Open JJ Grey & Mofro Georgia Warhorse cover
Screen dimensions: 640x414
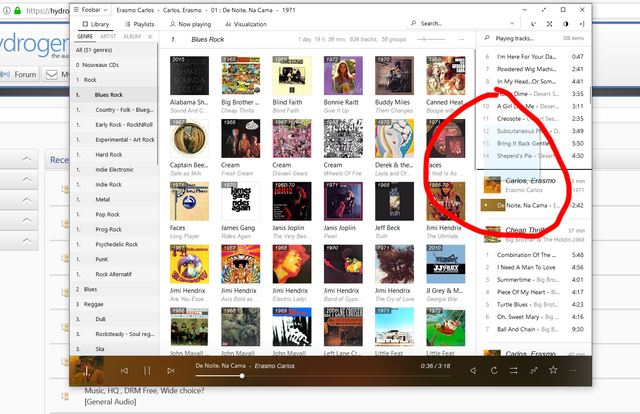pyautogui.click(x=446, y=264)
